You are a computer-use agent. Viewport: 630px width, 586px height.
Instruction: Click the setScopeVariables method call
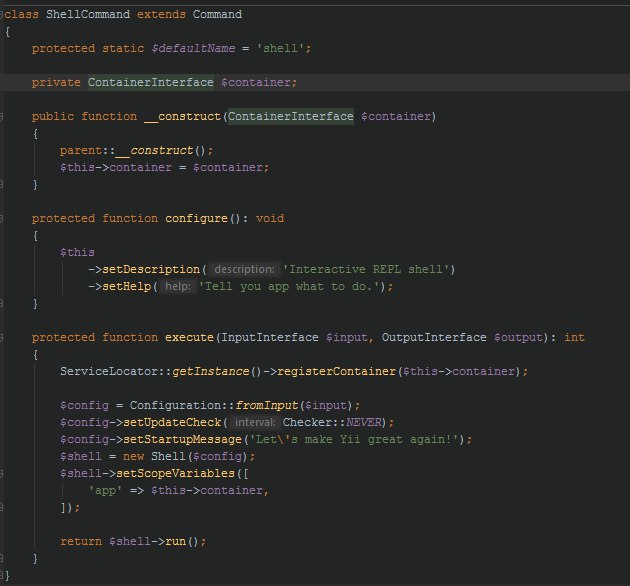pos(175,473)
